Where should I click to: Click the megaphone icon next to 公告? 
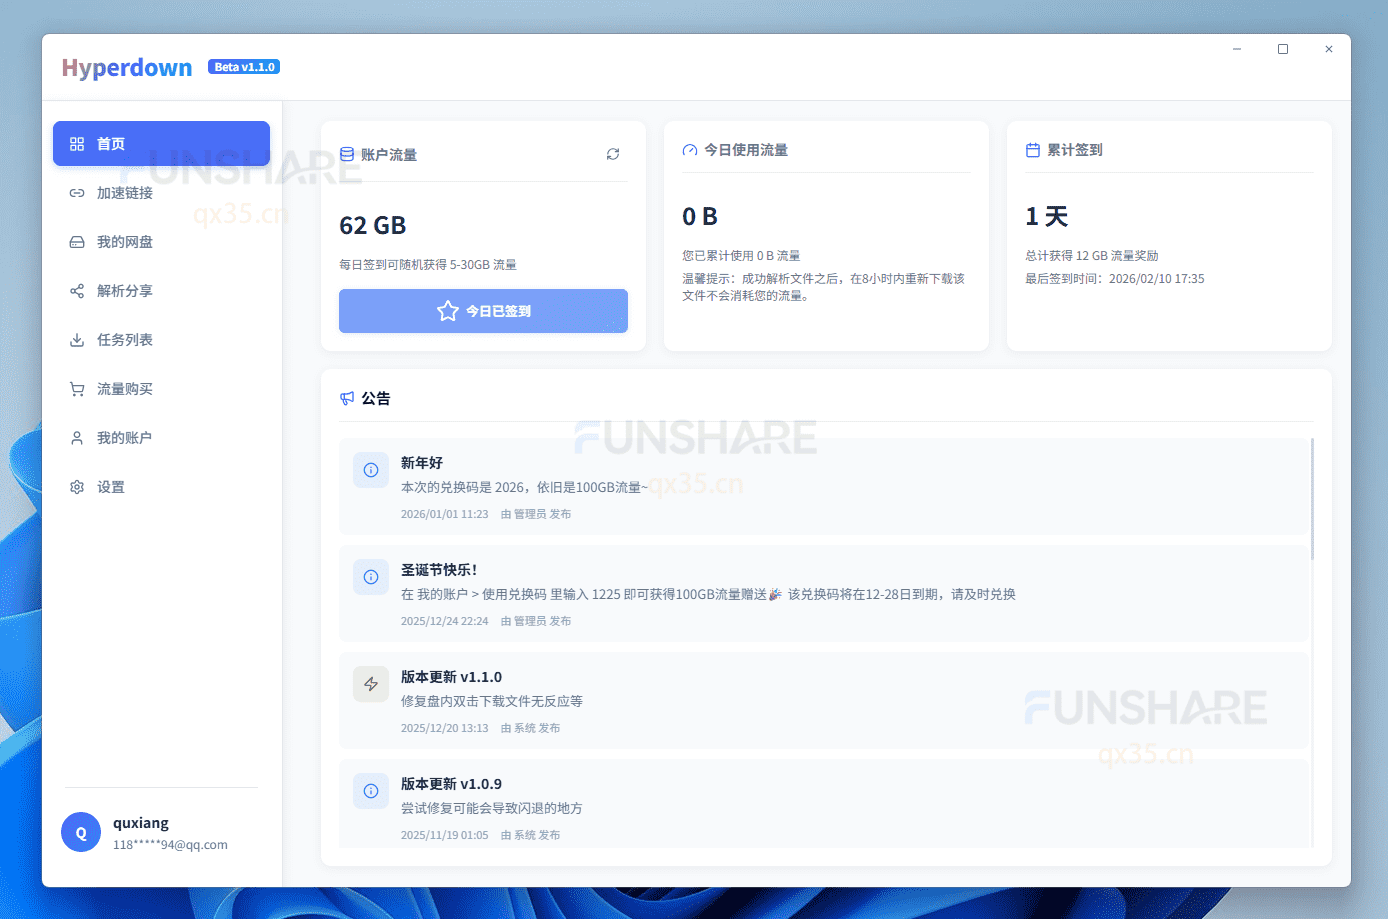347,398
